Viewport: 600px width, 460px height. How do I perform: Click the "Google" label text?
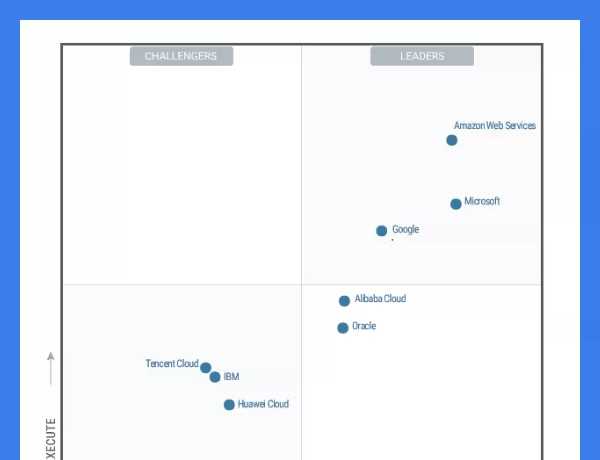tap(406, 230)
